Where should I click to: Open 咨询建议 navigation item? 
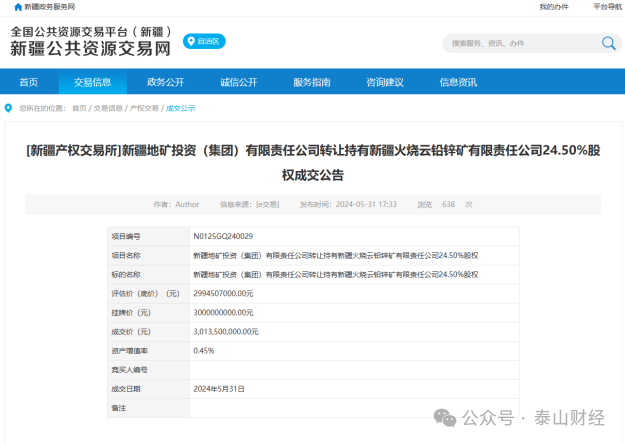click(x=385, y=82)
